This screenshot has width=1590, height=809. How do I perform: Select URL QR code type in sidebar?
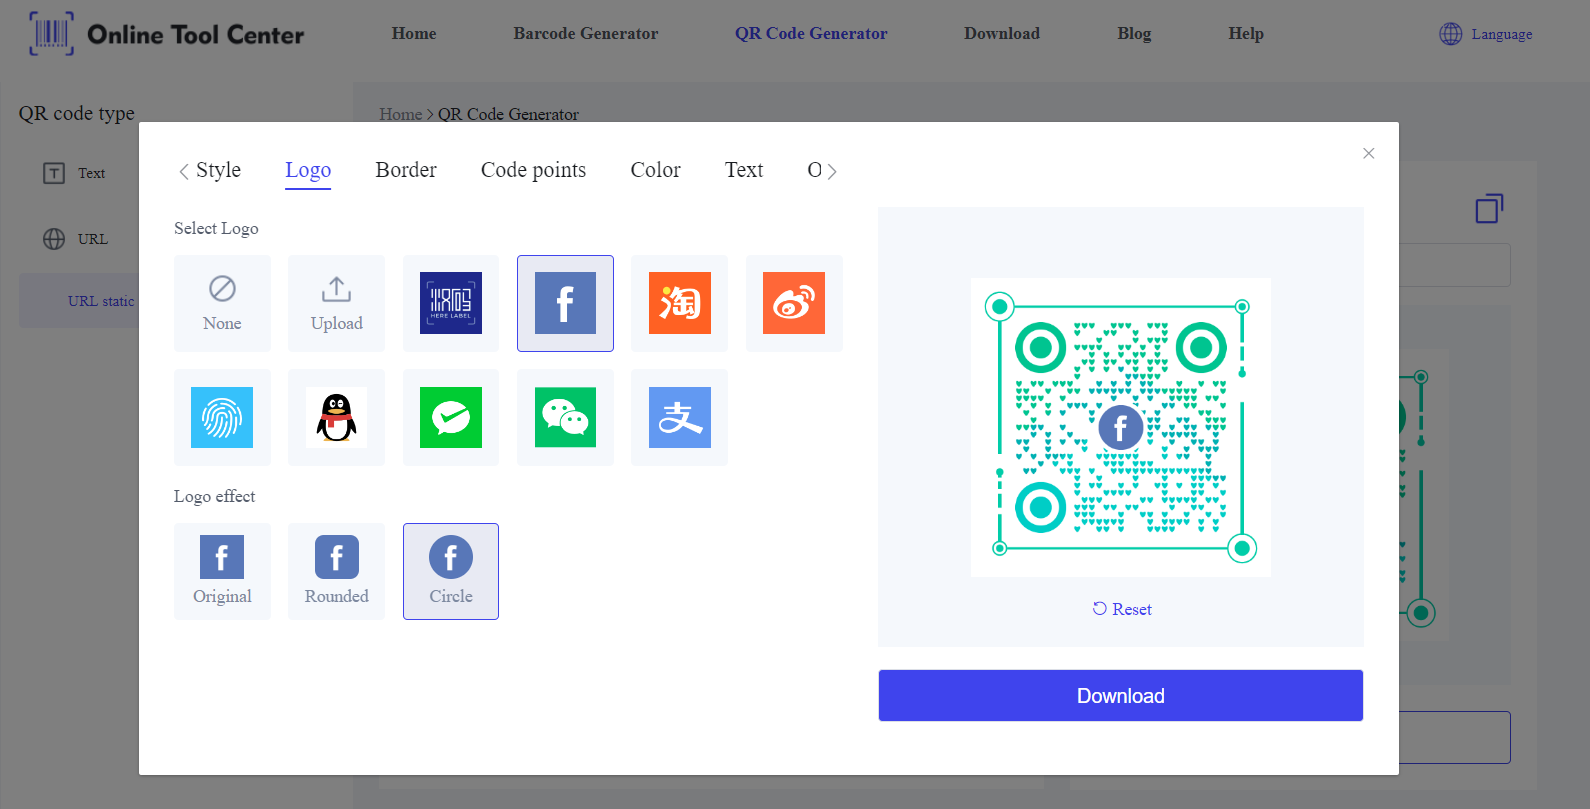pos(75,239)
